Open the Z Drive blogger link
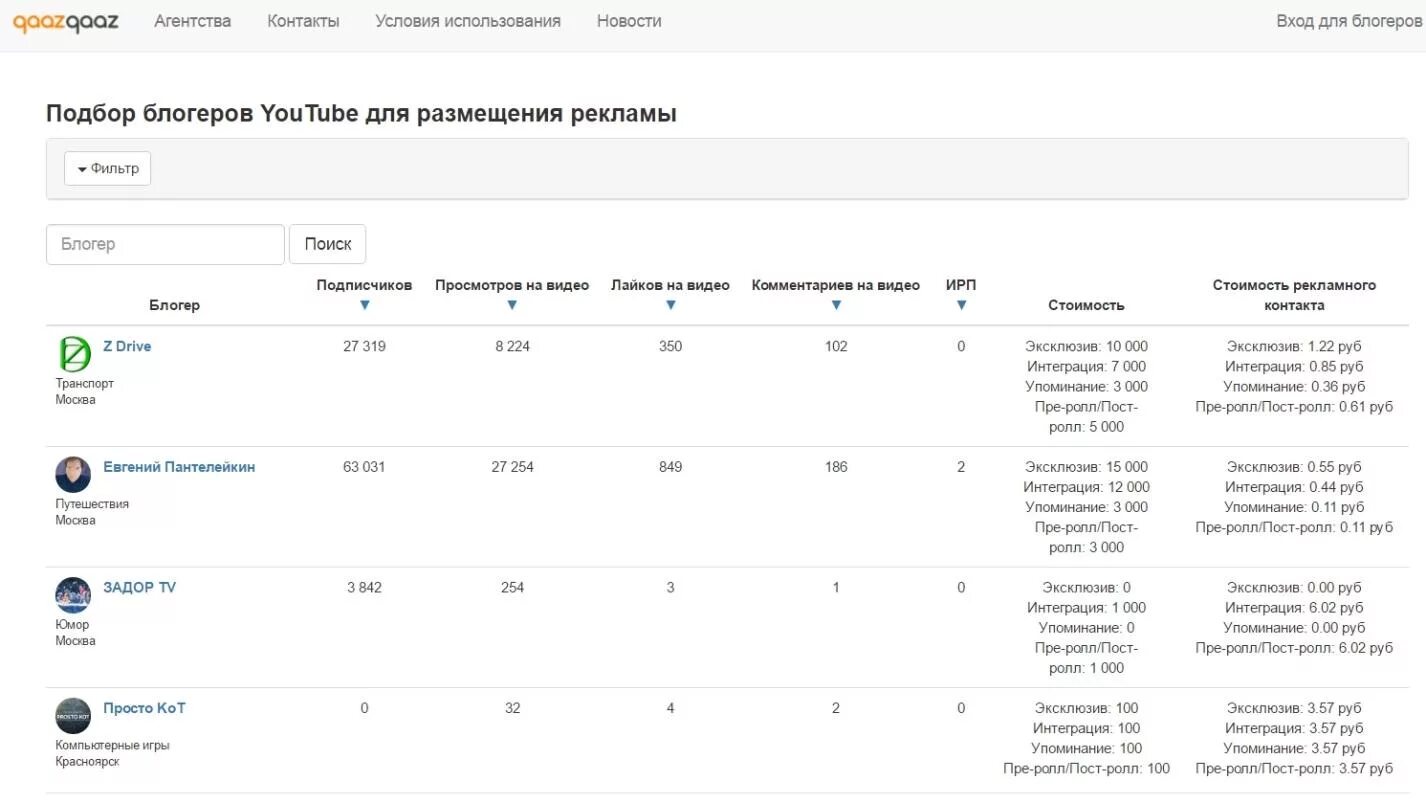Viewport: 1426px width, 803px height. point(127,346)
